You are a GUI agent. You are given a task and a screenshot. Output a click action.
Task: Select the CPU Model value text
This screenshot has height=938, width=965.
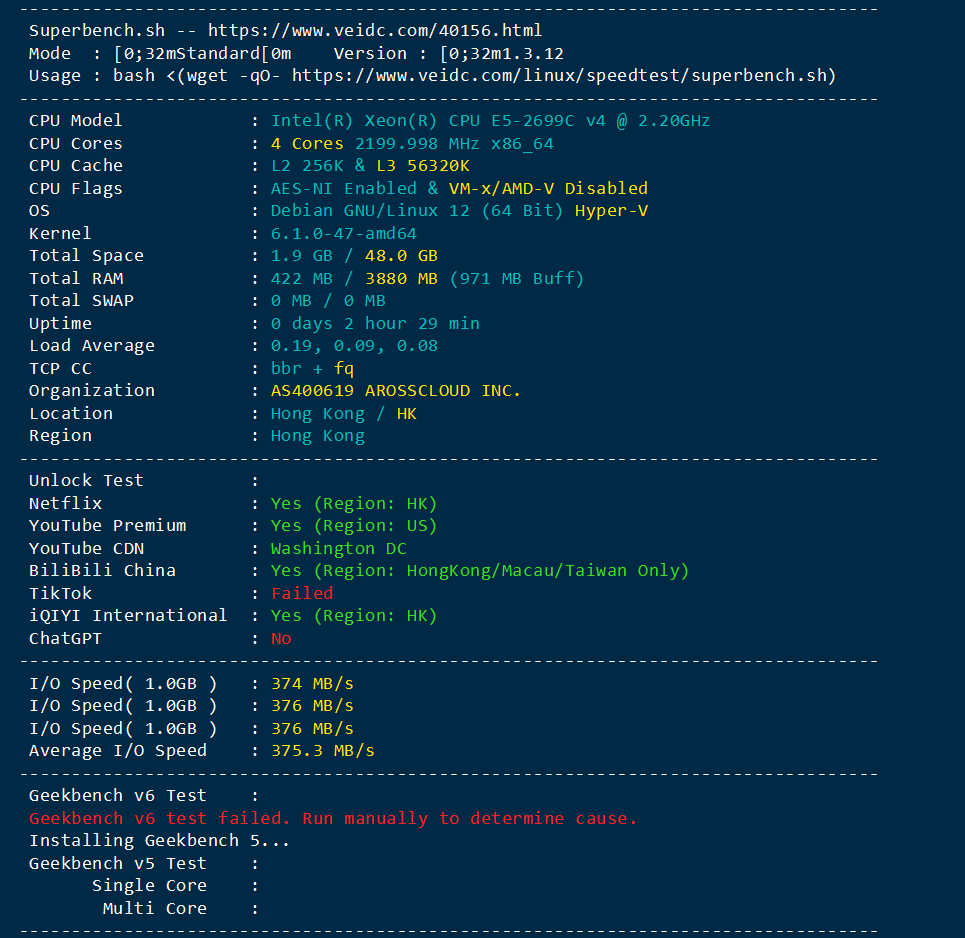pyautogui.click(x=491, y=121)
